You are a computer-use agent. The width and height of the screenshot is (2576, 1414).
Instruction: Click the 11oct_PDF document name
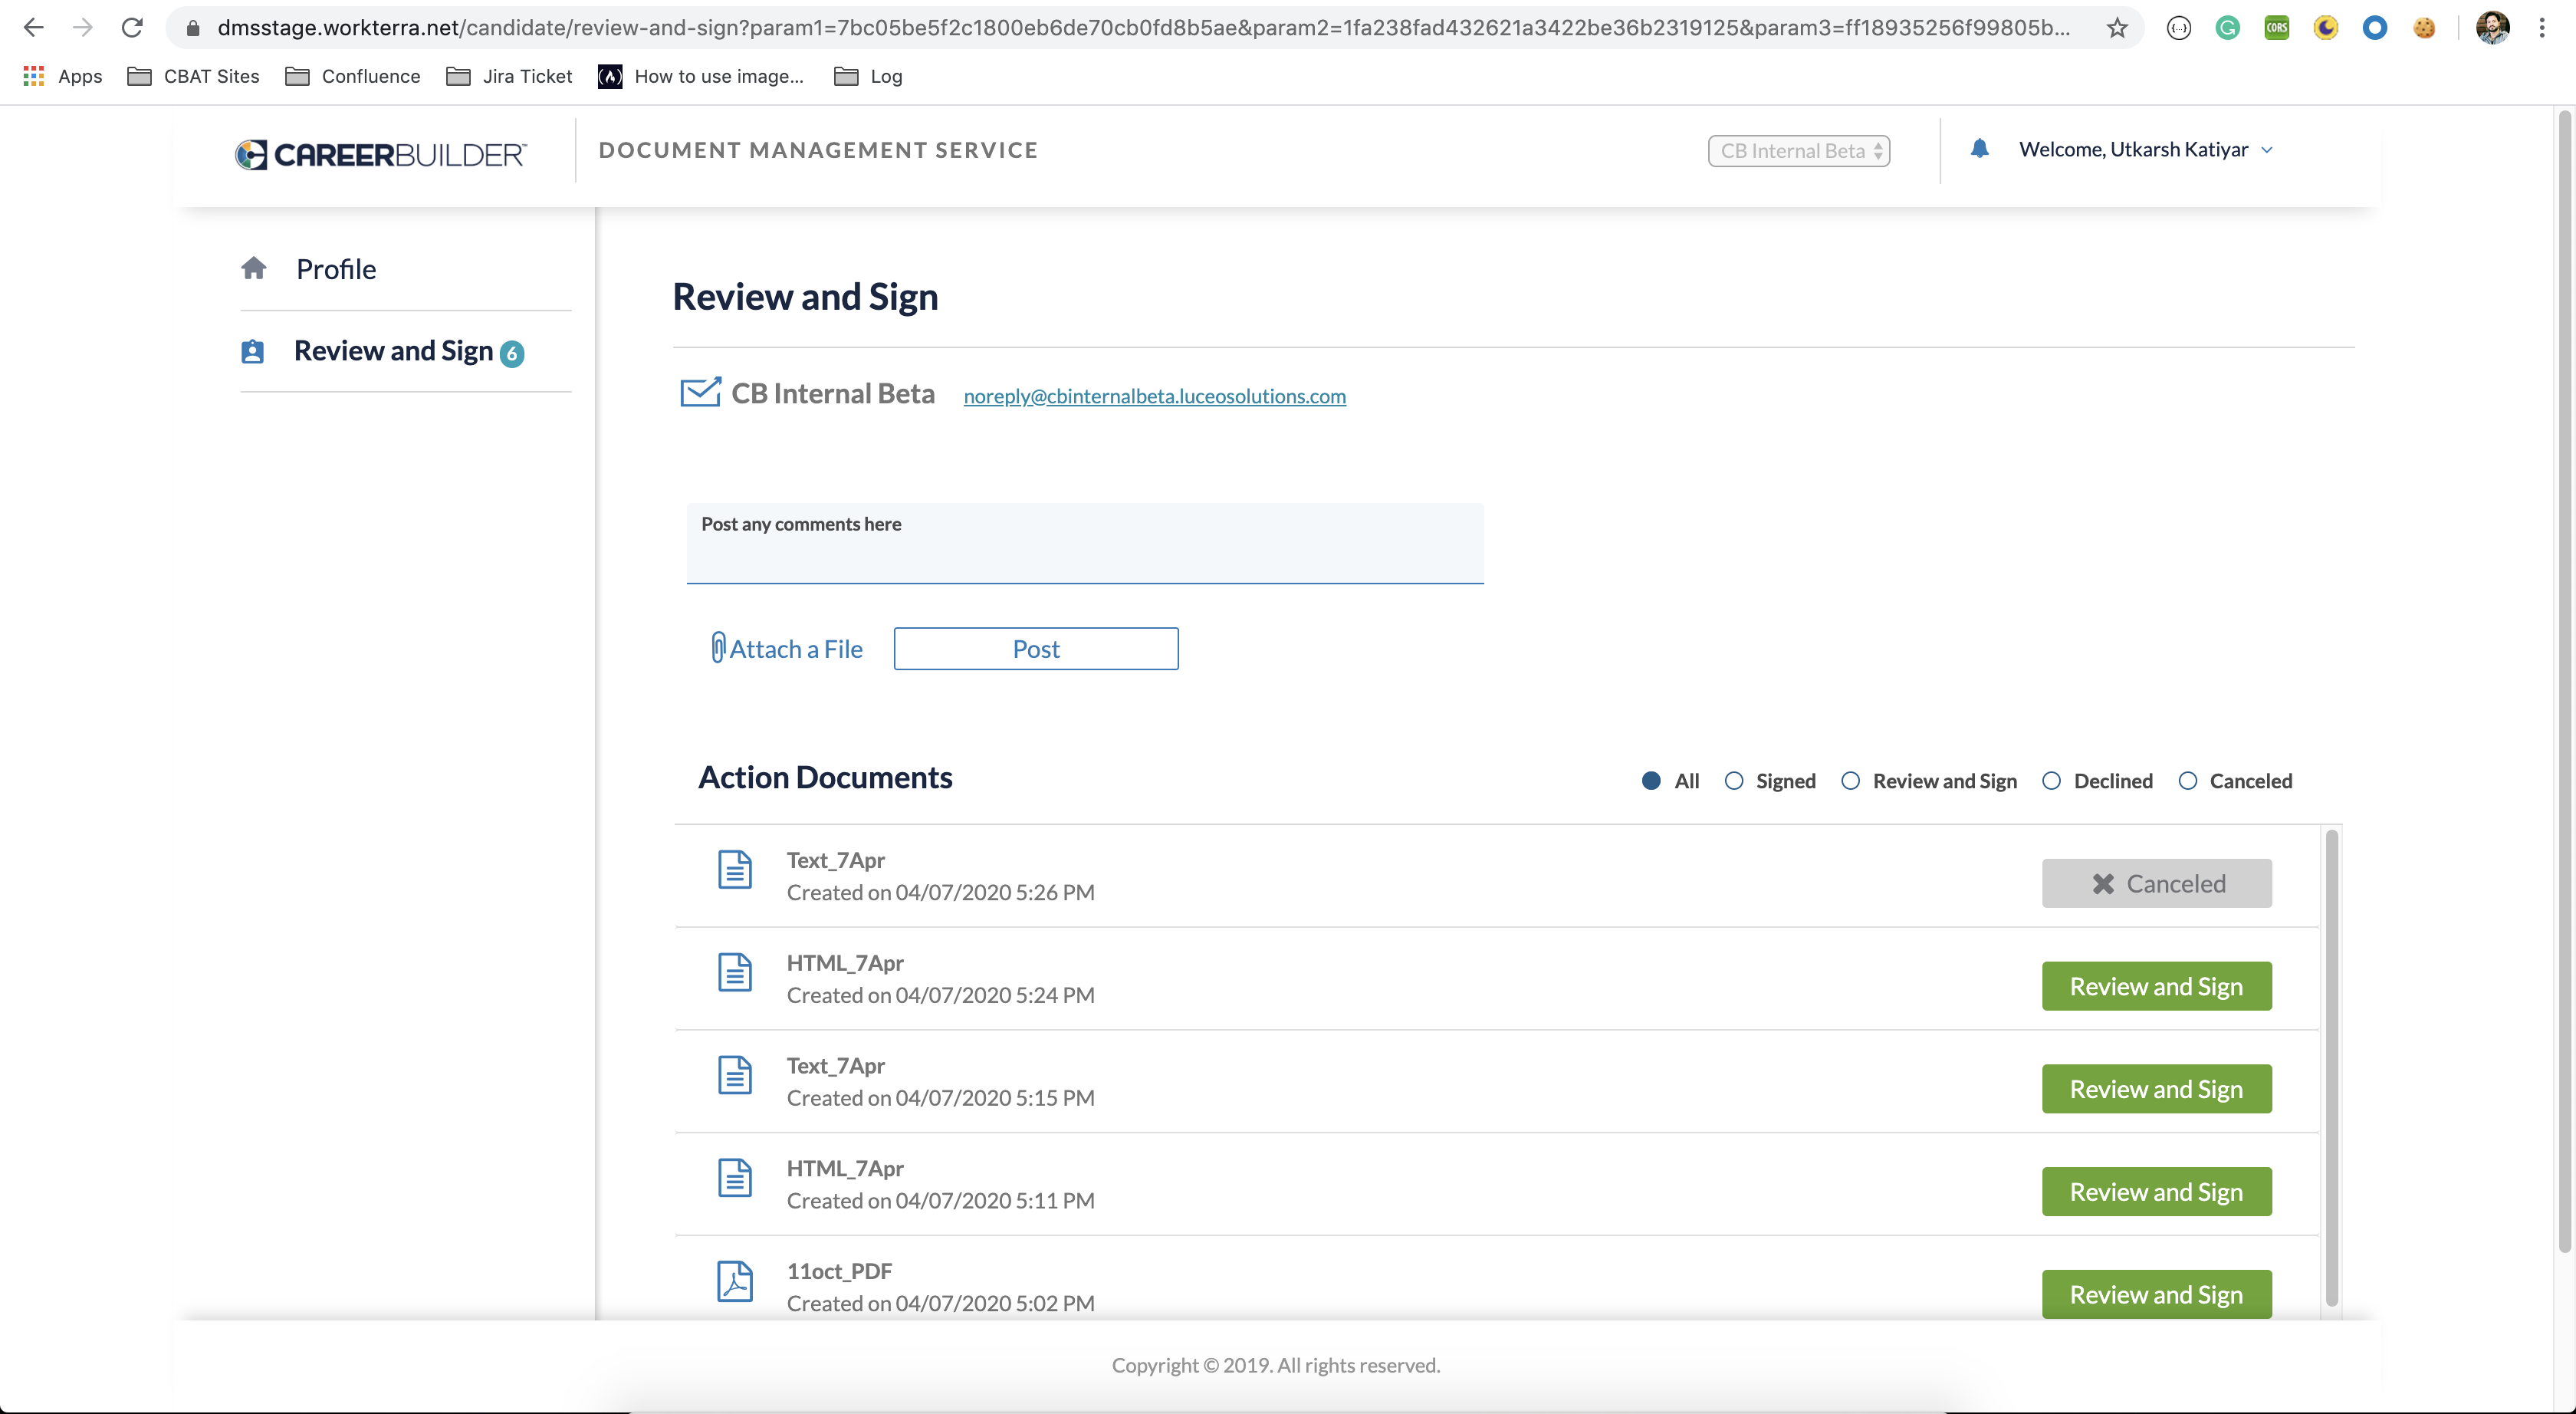click(839, 1271)
